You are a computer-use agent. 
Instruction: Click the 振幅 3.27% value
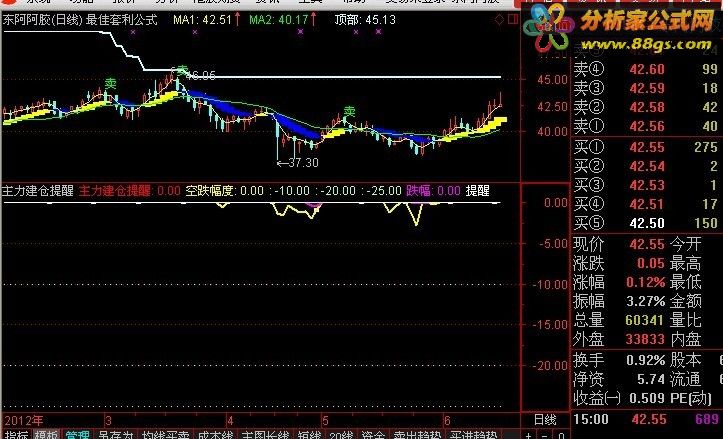coord(646,301)
